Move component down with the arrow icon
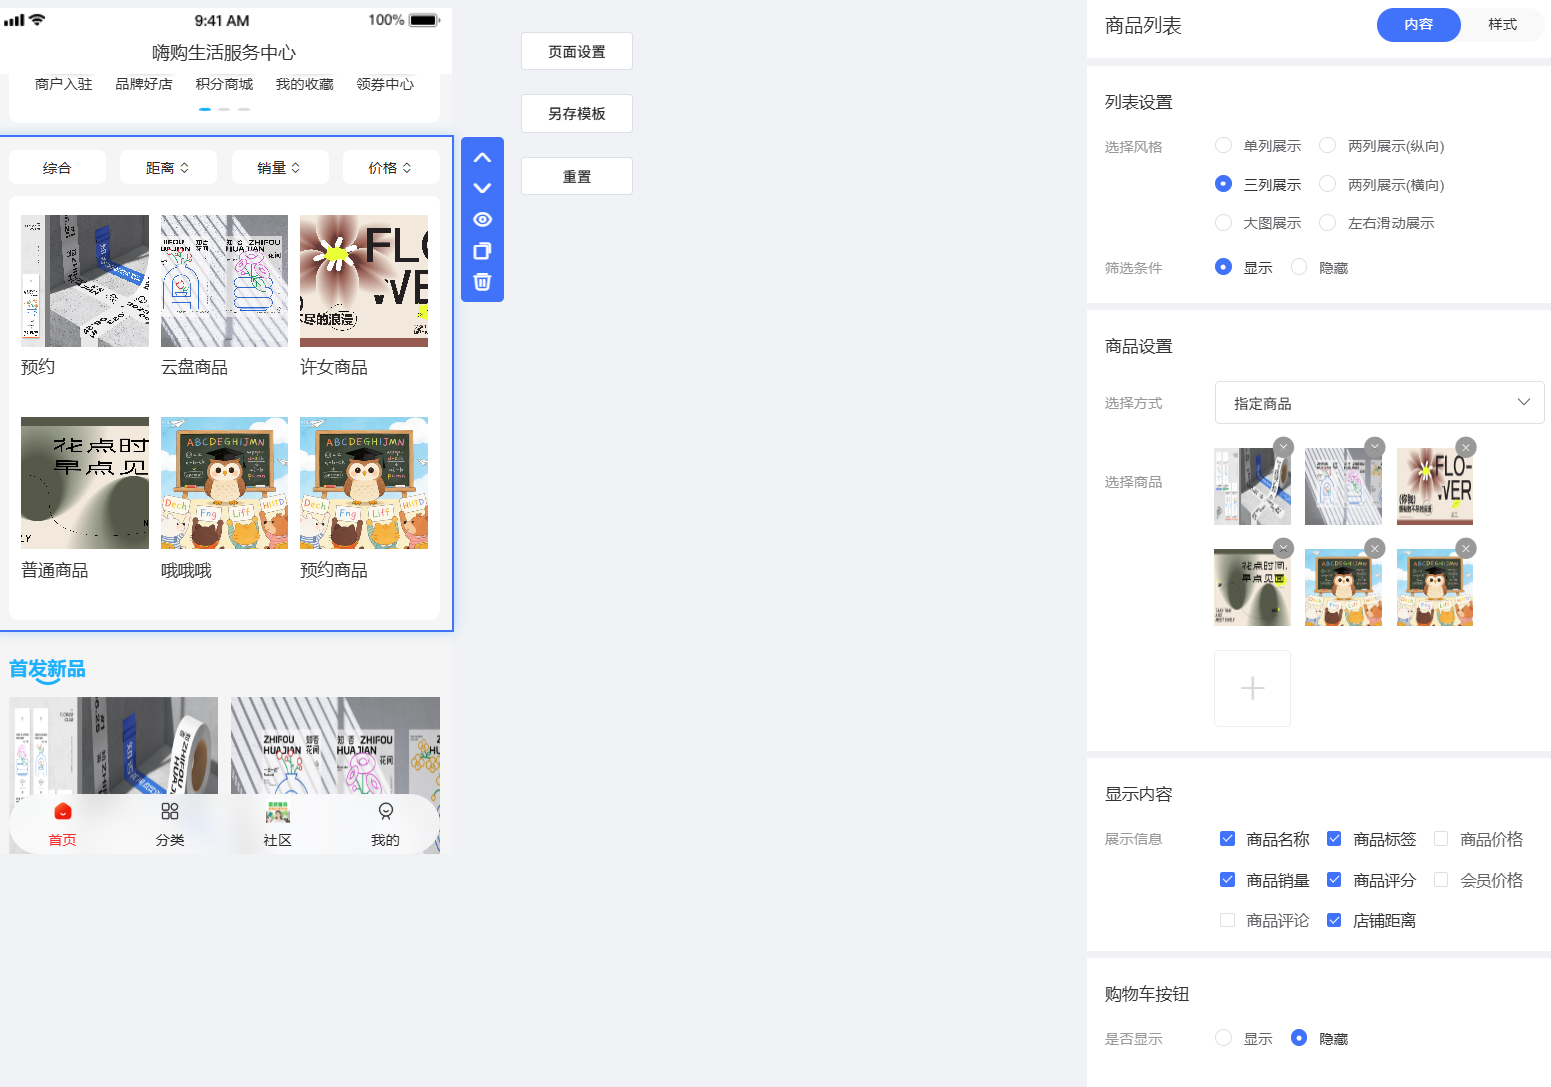Image resolution: width=1551 pixels, height=1087 pixels. click(482, 188)
